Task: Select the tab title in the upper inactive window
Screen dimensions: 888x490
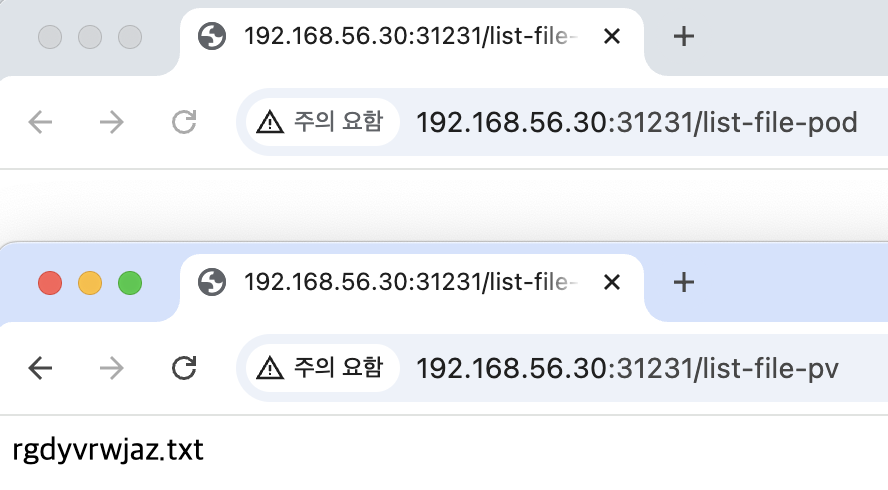Action: (x=411, y=36)
